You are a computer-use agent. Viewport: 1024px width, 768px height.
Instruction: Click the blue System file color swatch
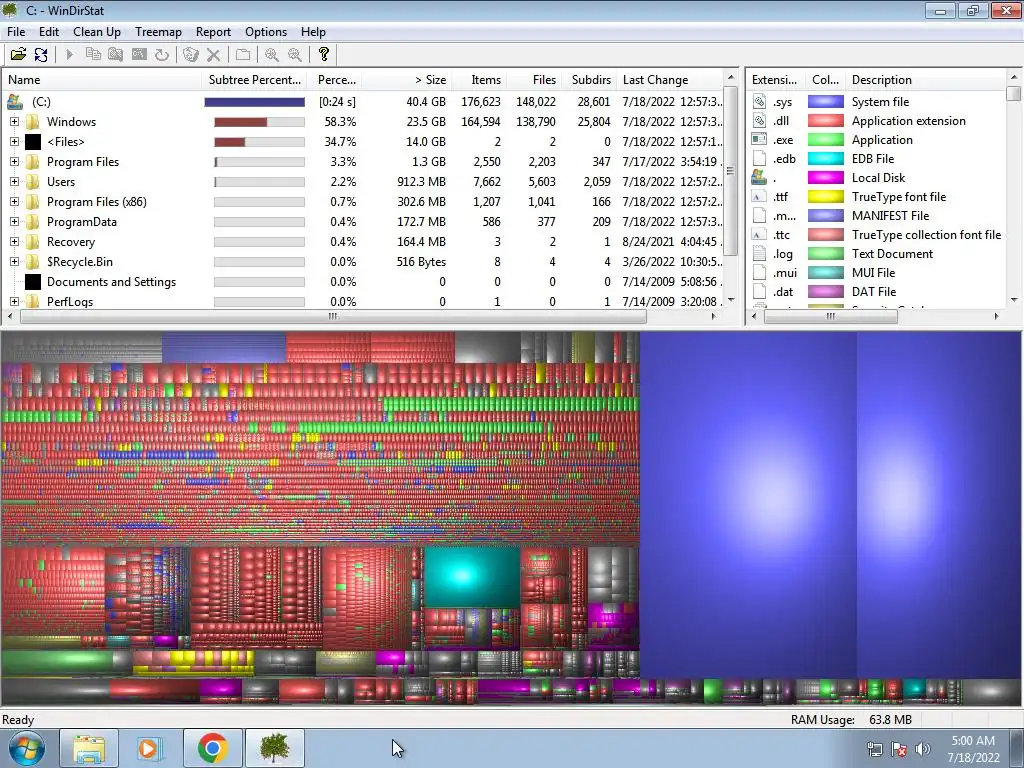(825, 102)
